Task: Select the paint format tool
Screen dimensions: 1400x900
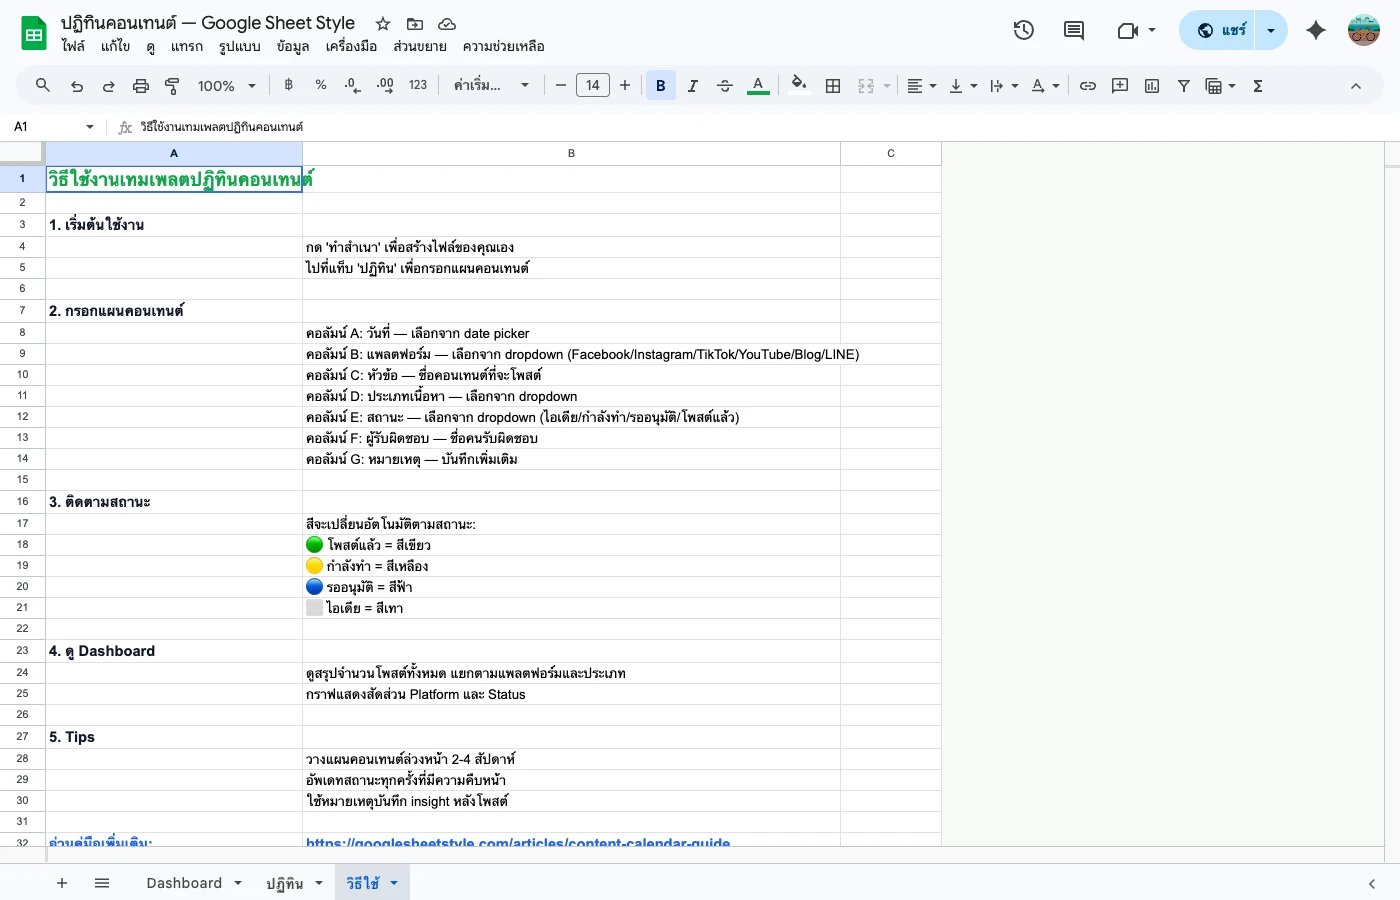Action: (x=171, y=85)
